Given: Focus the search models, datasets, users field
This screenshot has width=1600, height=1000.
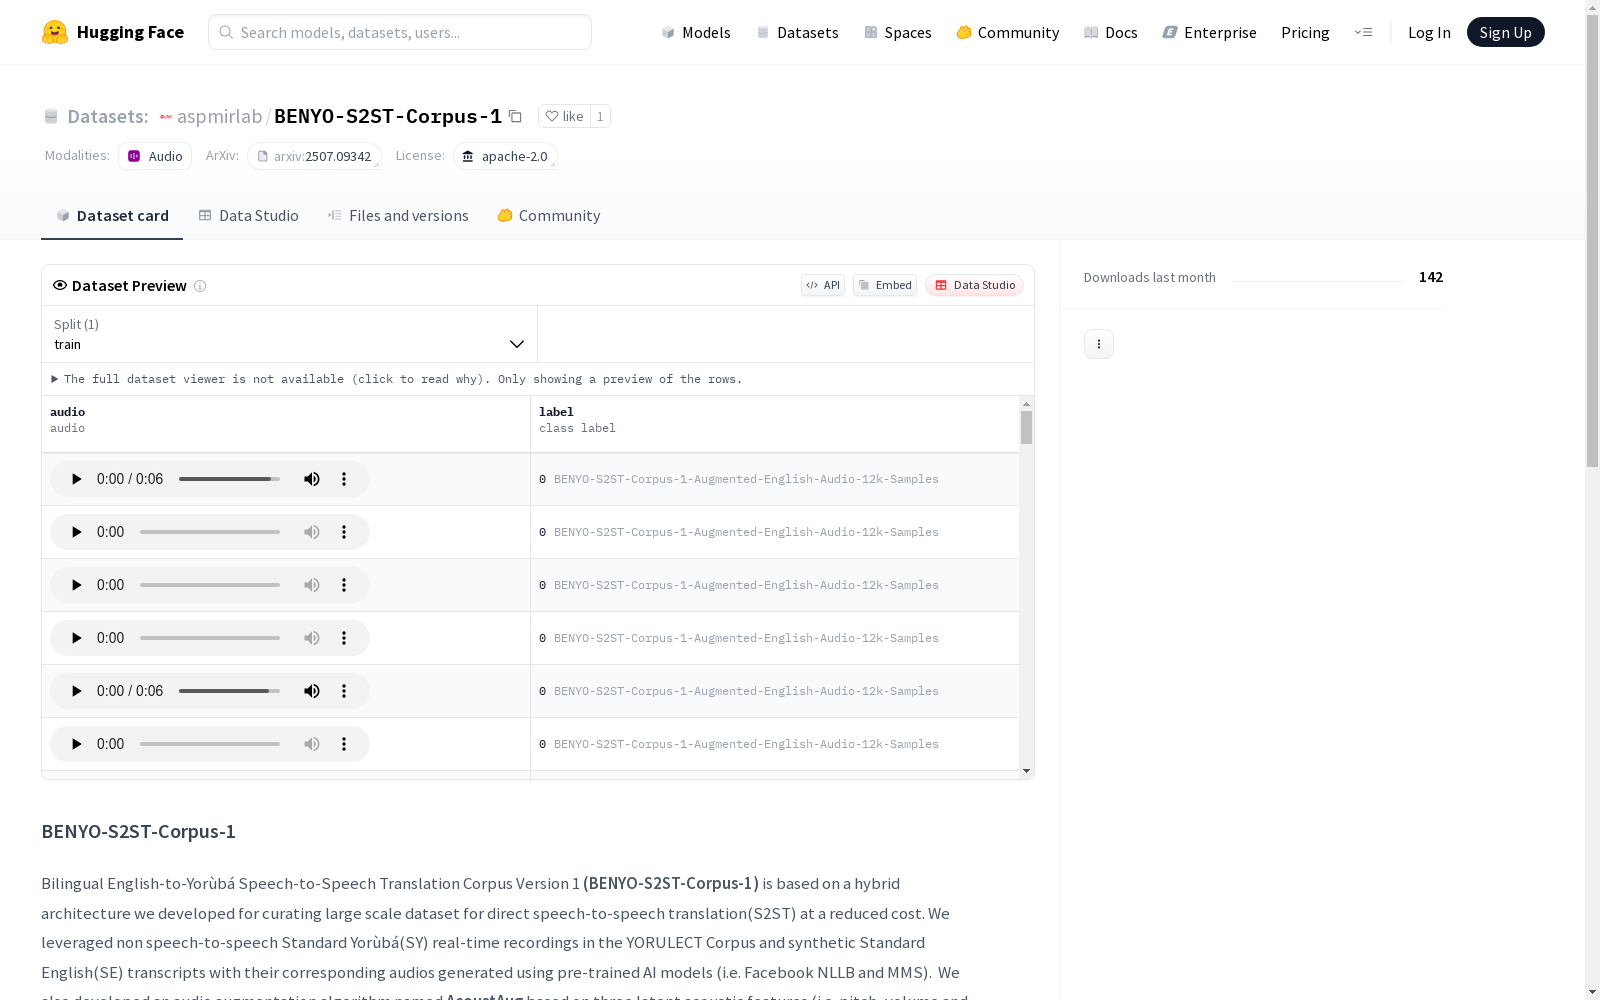Looking at the screenshot, I should pos(400,32).
